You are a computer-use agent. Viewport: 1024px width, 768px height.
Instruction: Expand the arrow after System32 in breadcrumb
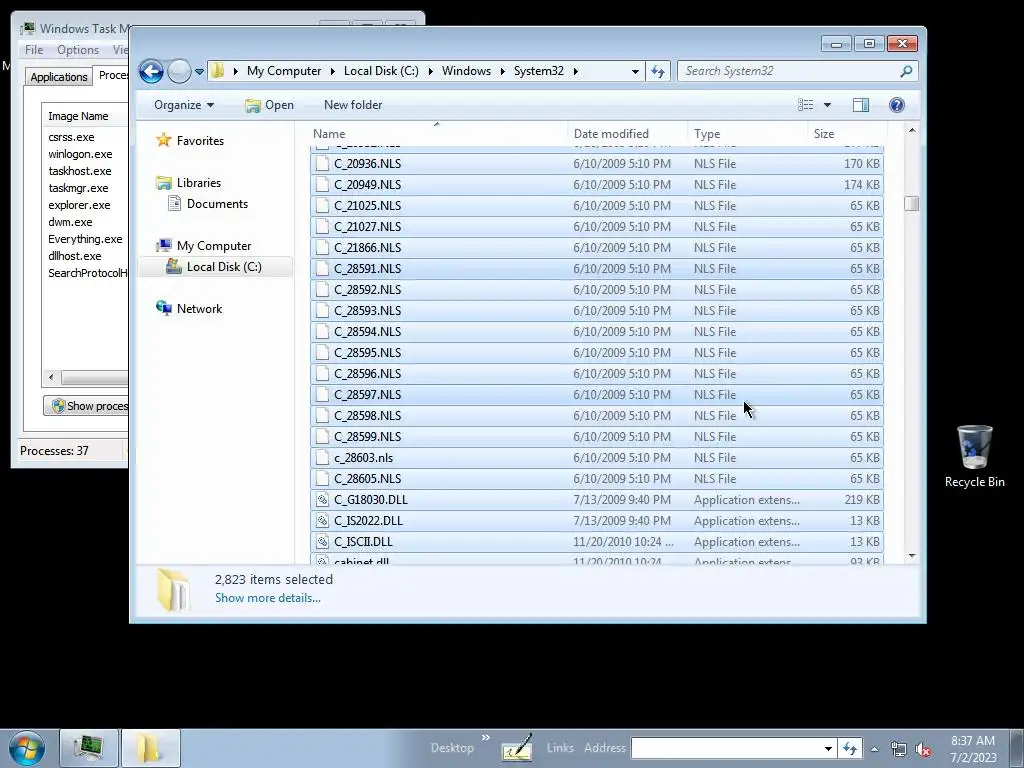pos(575,71)
